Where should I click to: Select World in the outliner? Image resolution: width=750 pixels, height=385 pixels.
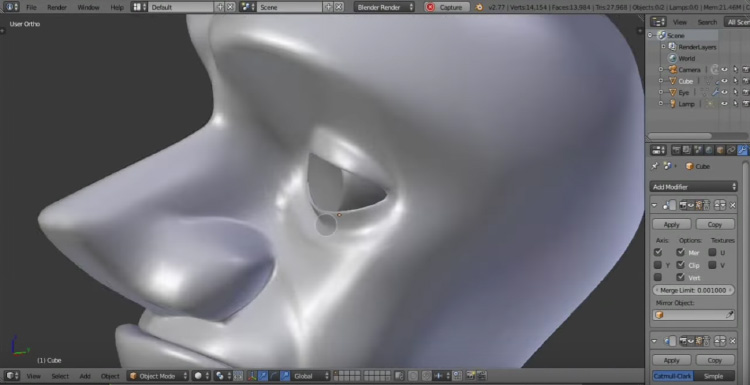(686, 58)
